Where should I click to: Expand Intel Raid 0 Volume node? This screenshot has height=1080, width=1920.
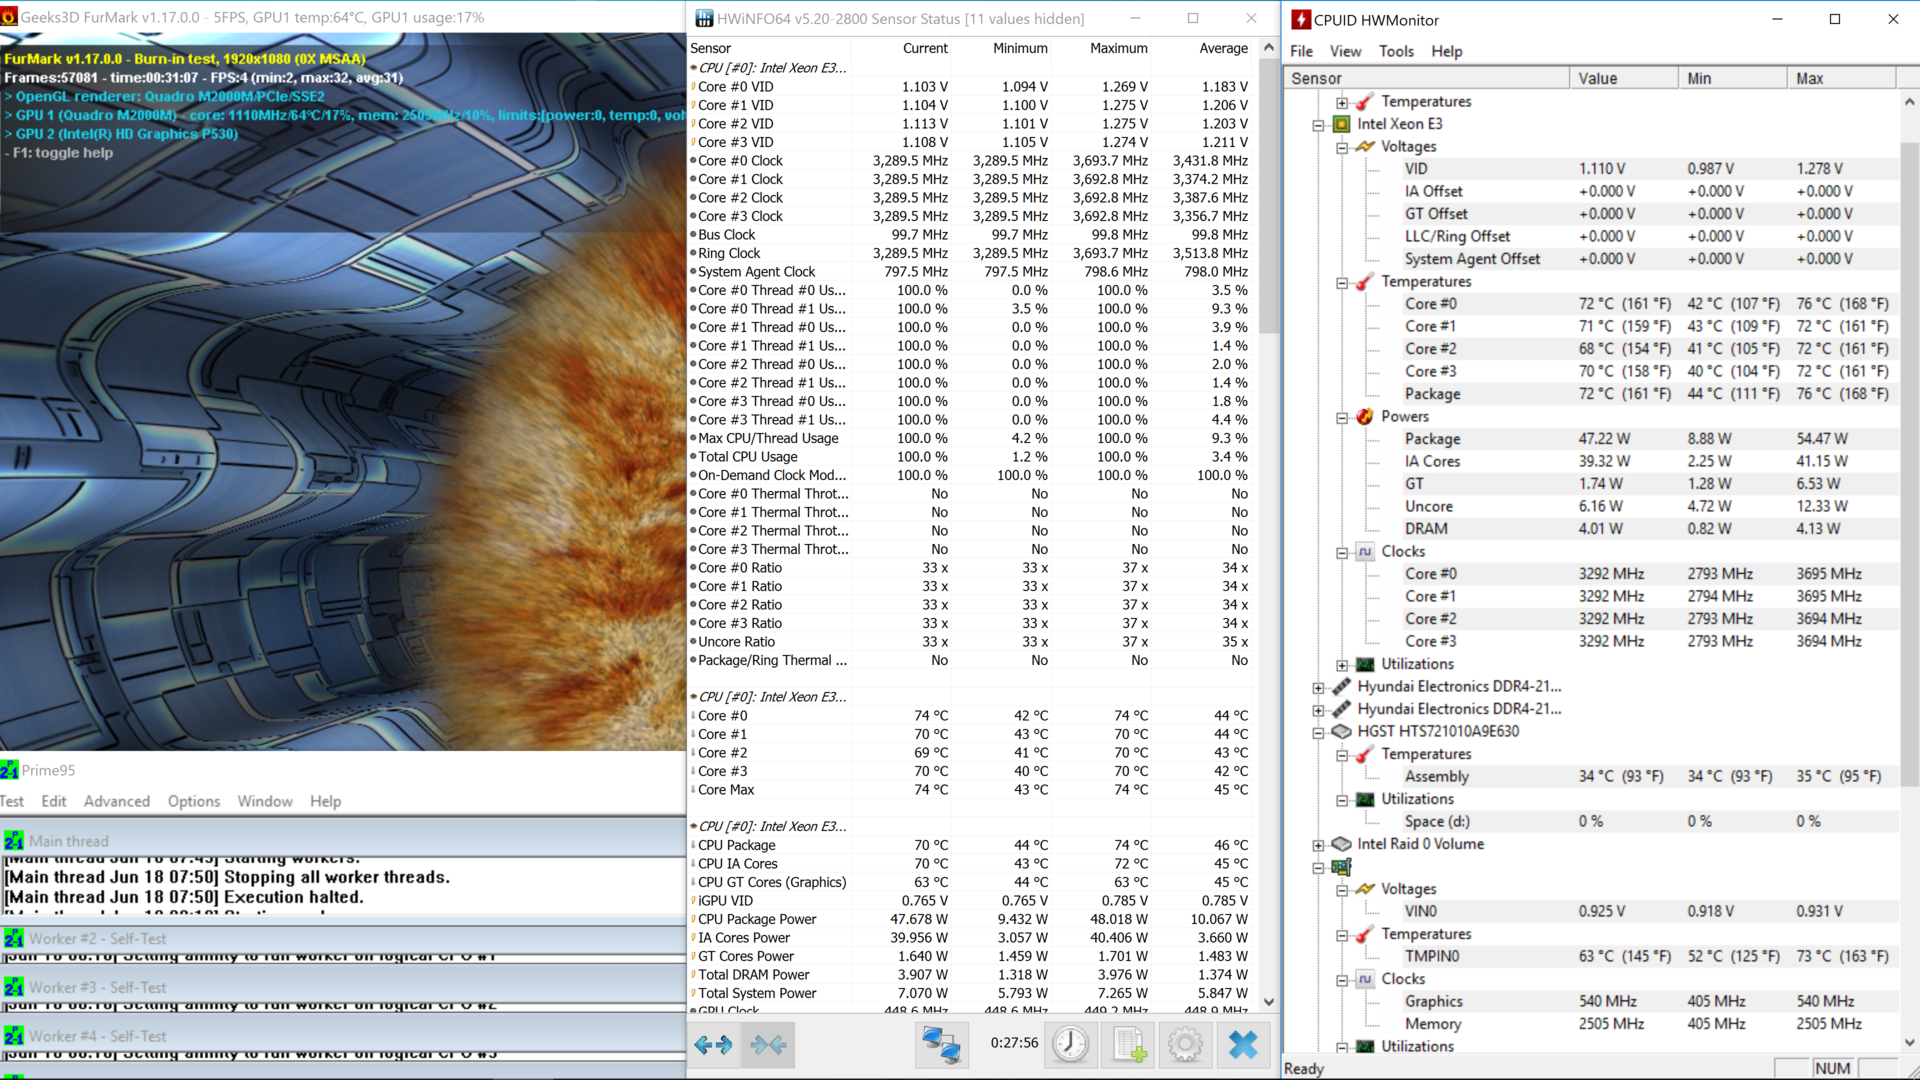[x=1319, y=845]
